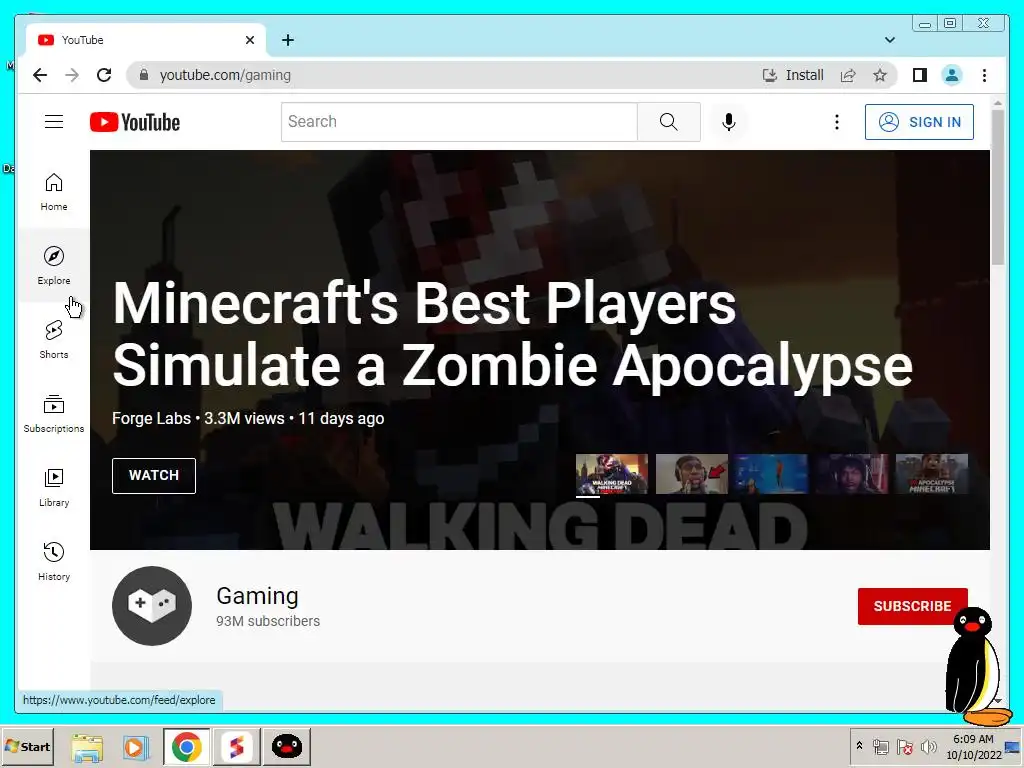The image size is (1024, 768).
Task: Click the SIGN IN button
Action: pos(919,122)
